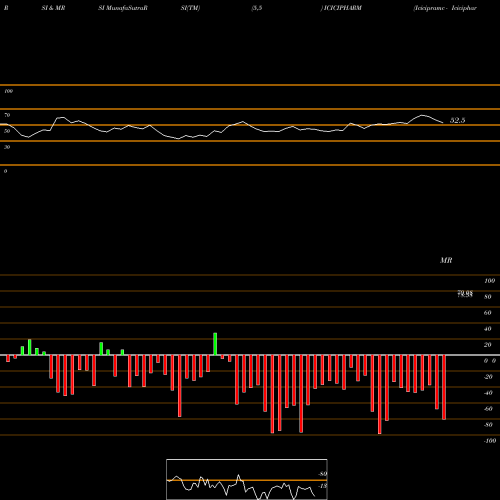The width and height of the screenshot is (500, 500).
Task: Click the '(5,5' parameter text in header
Action: pyautogui.click(x=257, y=8)
